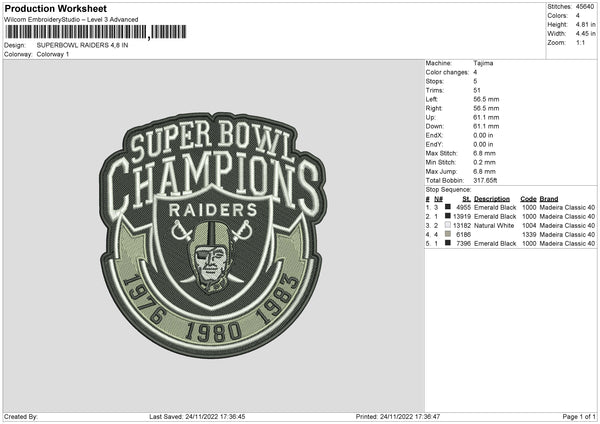Click the Height value 4.81 in
Viewport: 600px width, 424px height.
pos(585,24)
